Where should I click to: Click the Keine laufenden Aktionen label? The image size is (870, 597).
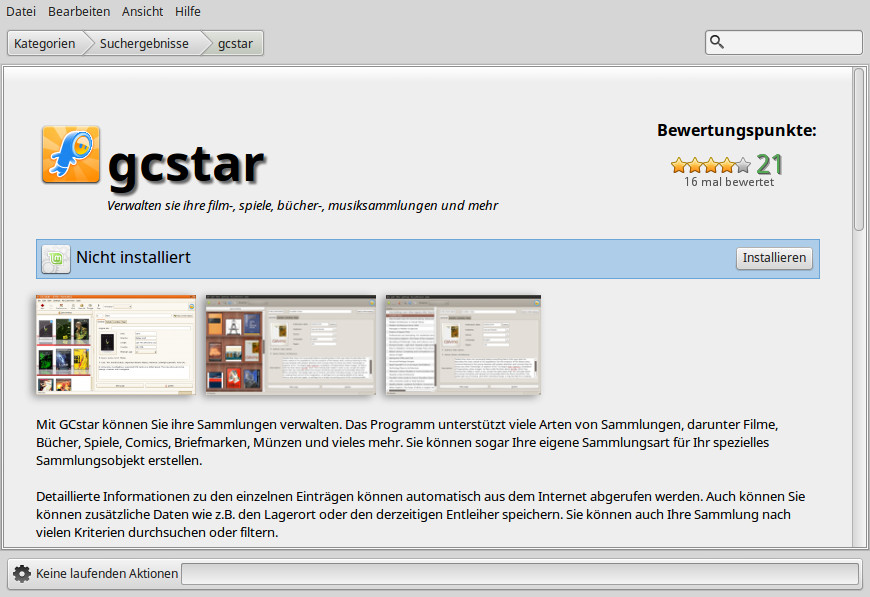point(107,574)
